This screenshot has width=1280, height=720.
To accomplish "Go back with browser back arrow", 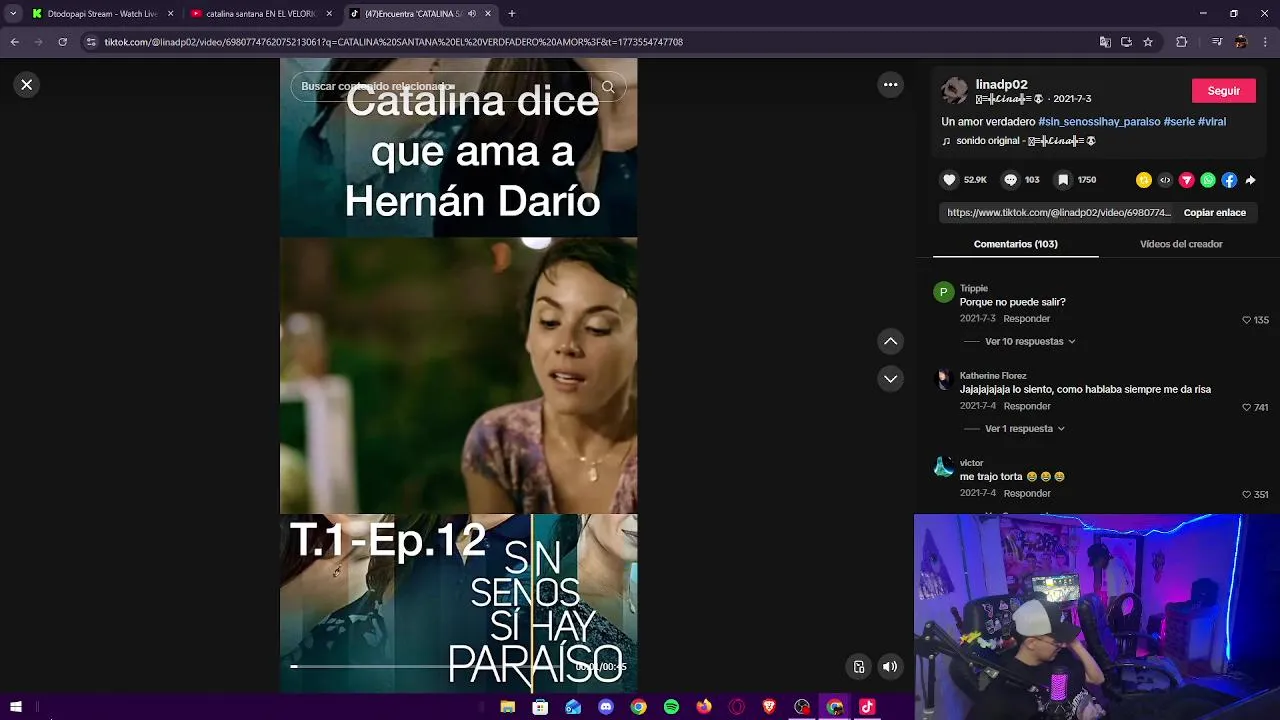I will (14, 42).
